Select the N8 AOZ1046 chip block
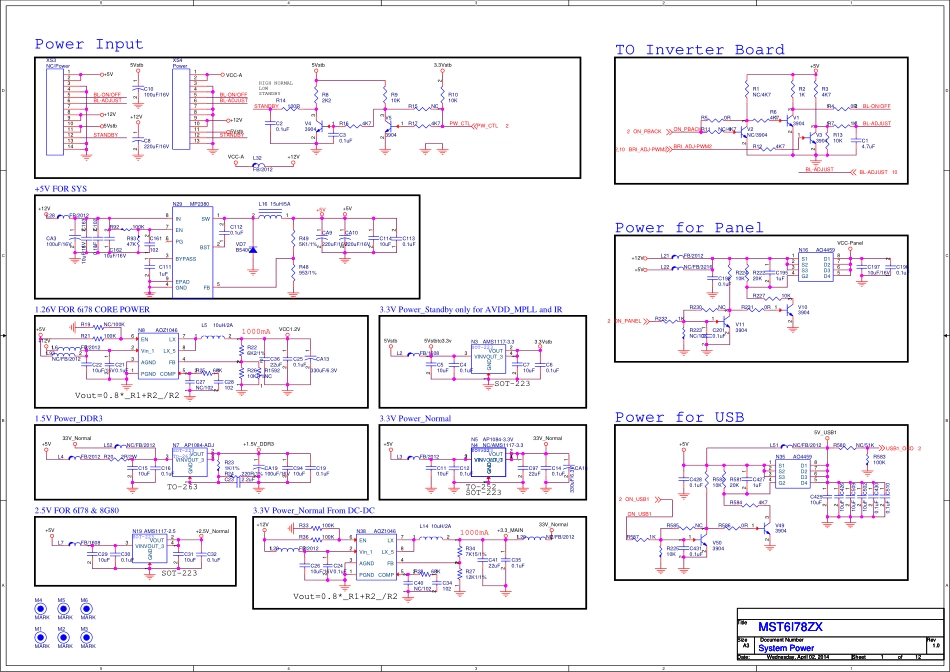Image resolution: width=950 pixels, height=672 pixels. click(x=158, y=351)
